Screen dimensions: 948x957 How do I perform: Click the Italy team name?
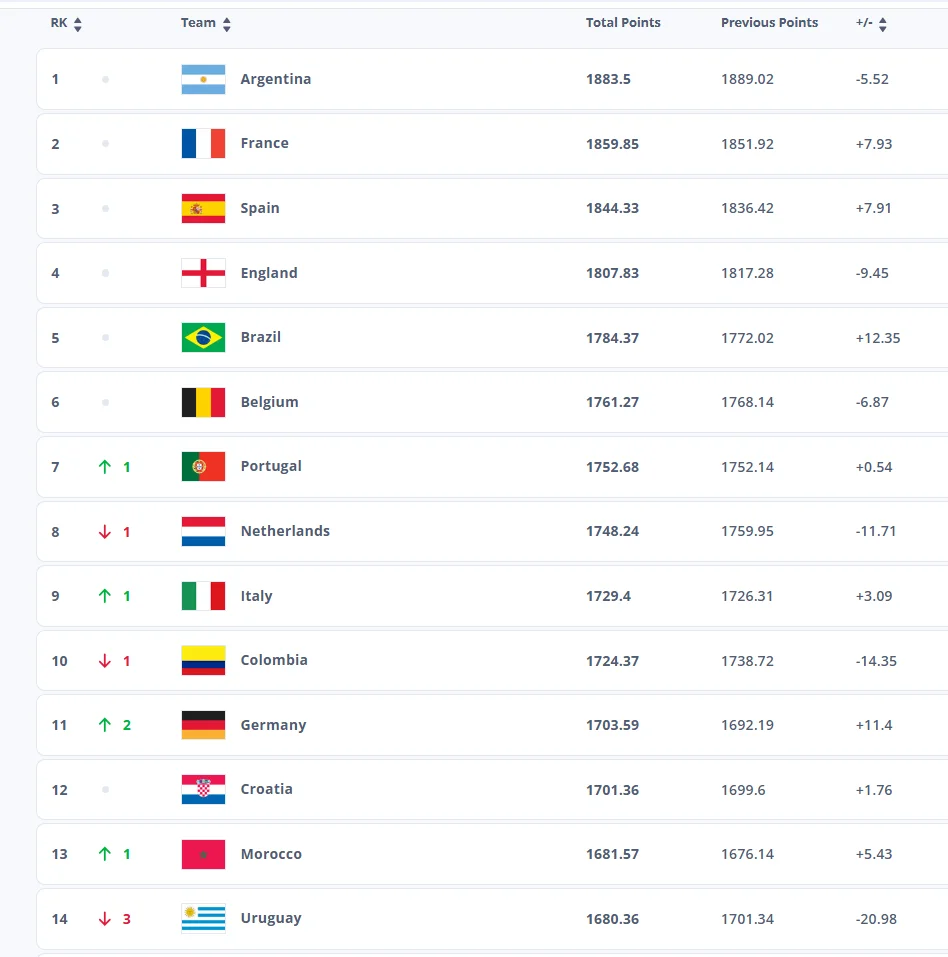tap(256, 596)
